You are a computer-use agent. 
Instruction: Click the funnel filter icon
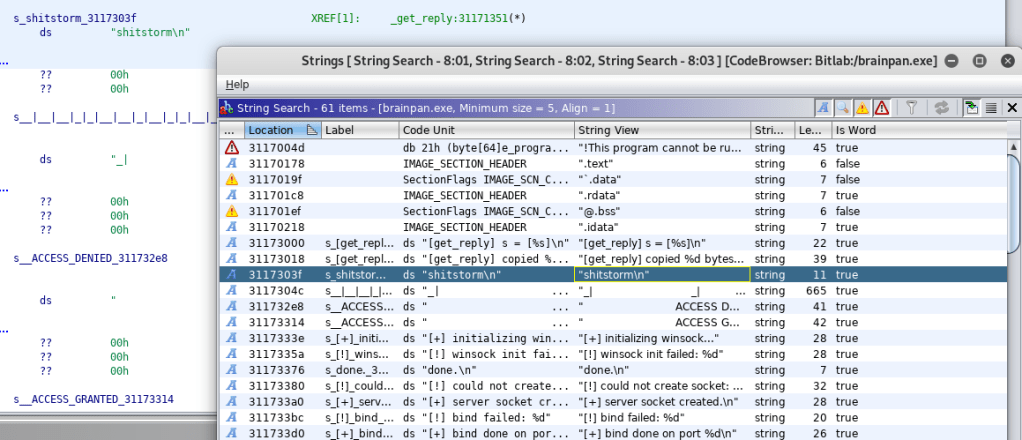pyautogui.click(x=912, y=107)
